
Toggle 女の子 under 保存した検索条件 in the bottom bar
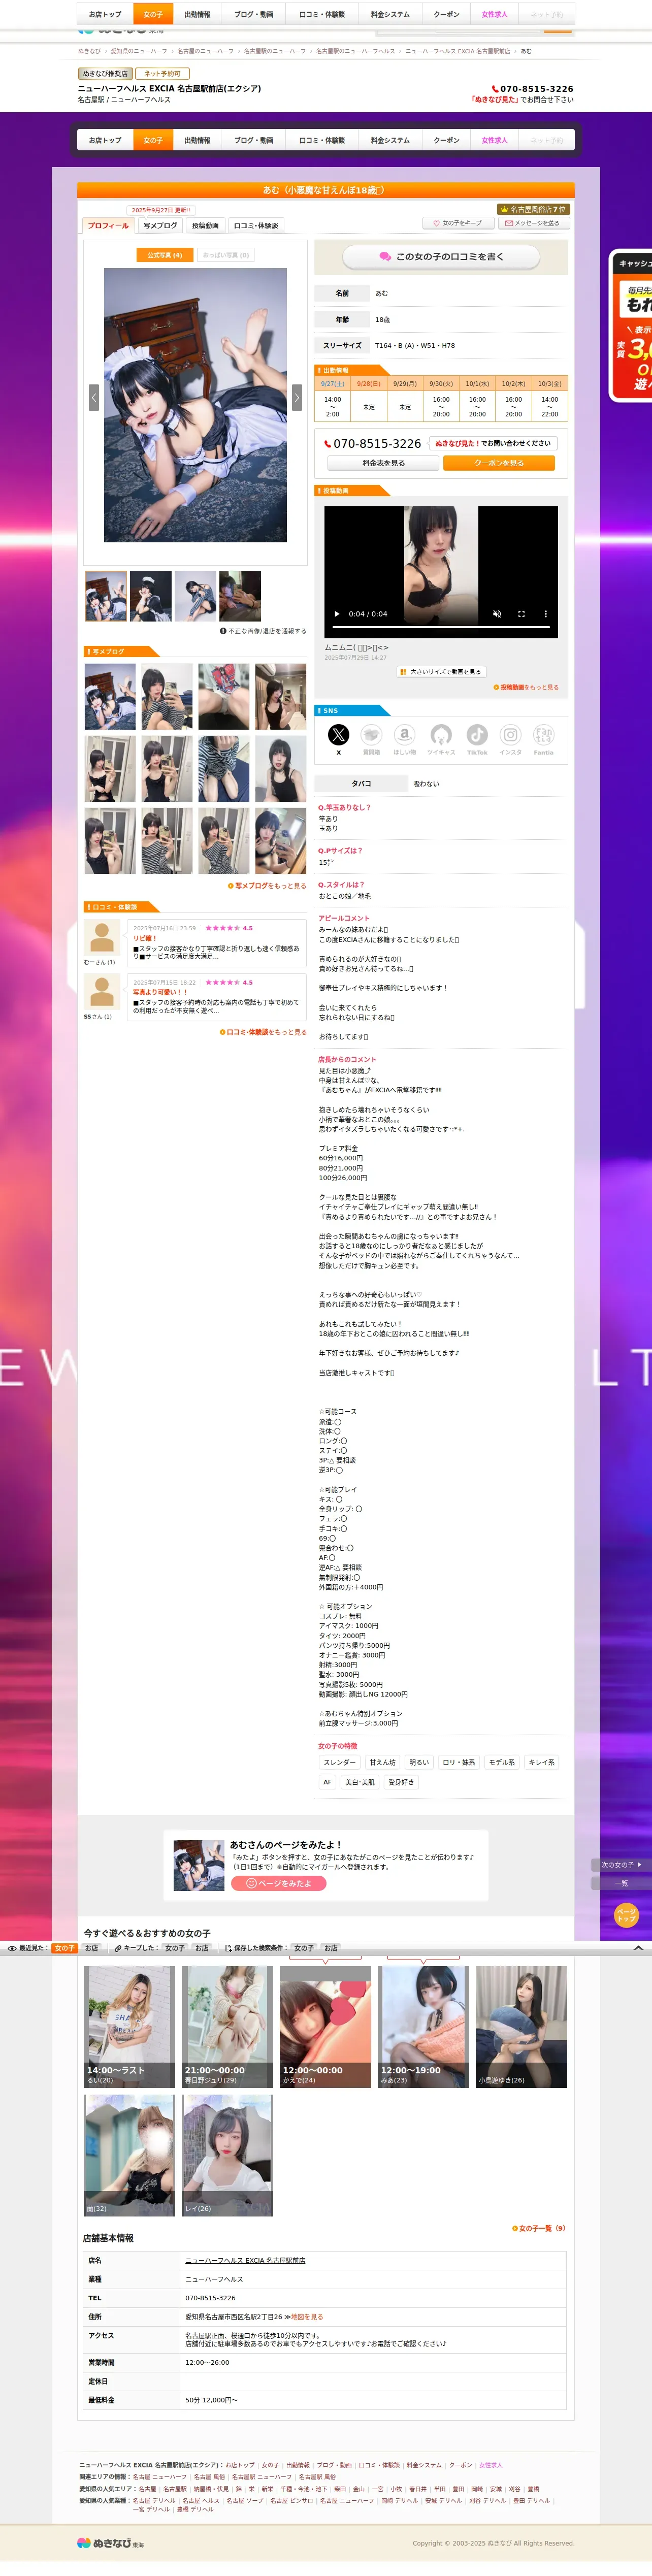point(303,1948)
